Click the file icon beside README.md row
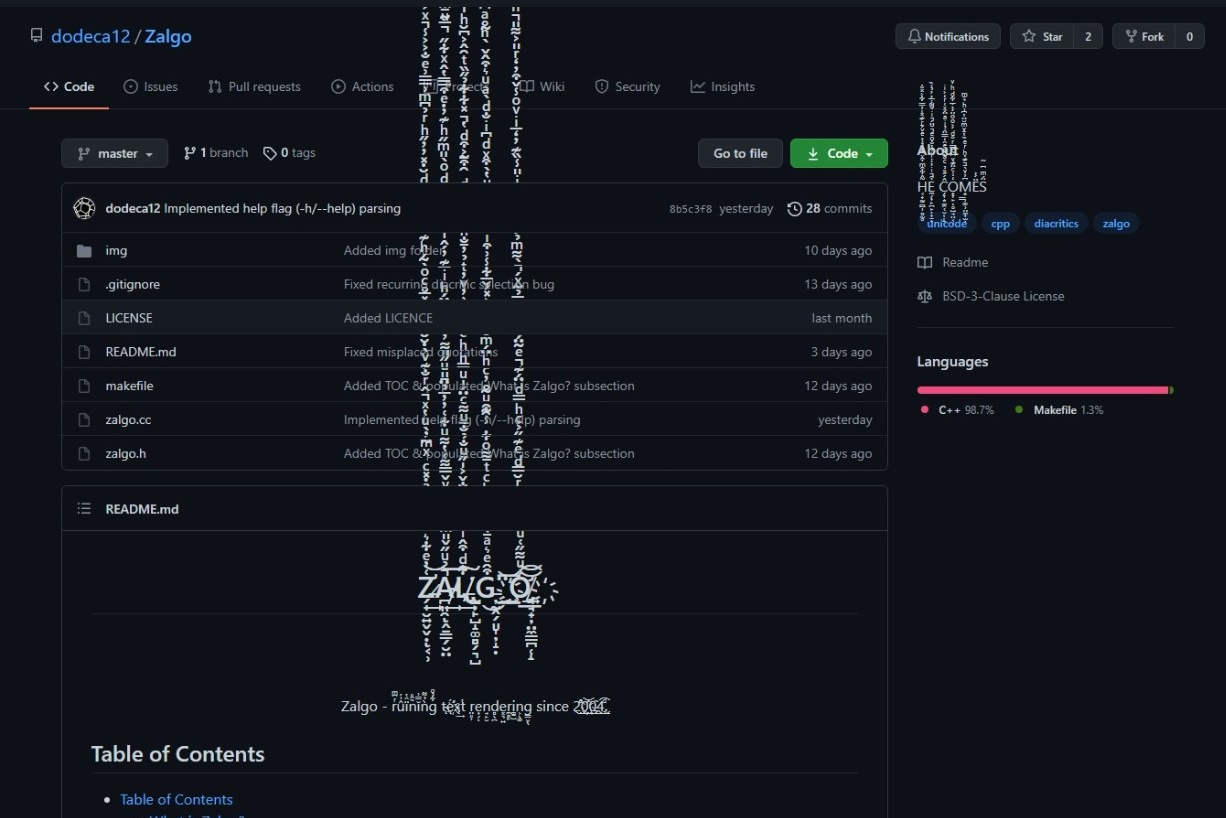Screen dimensions: 1226x818 (x=84, y=352)
